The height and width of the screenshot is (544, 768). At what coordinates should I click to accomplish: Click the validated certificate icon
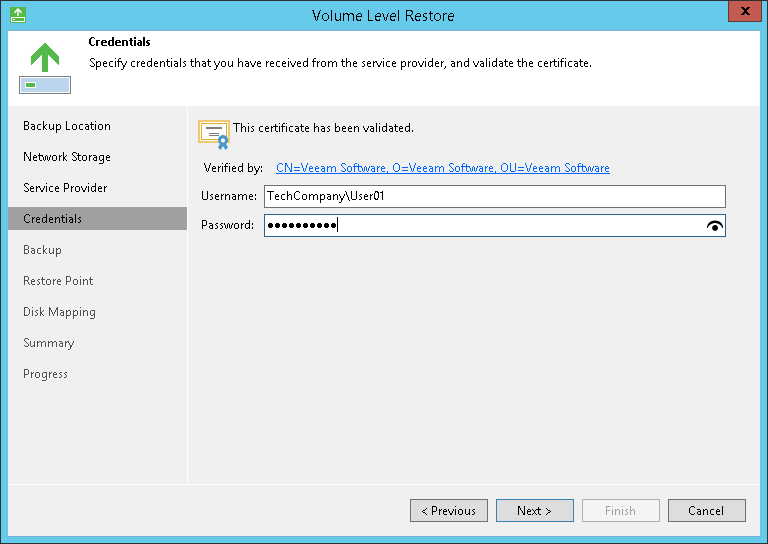coord(214,133)
